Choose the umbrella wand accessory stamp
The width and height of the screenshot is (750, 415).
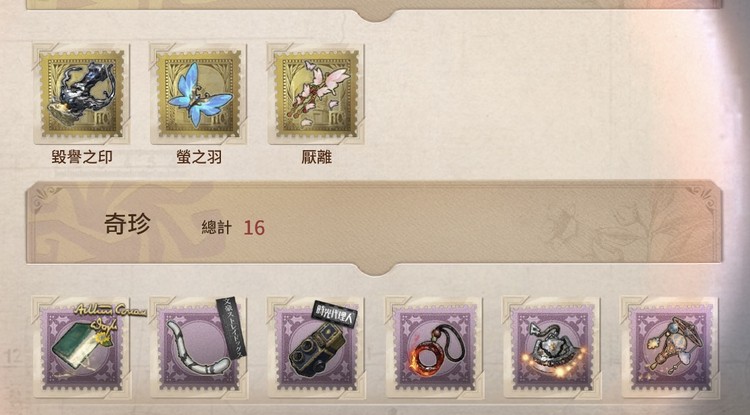pos(669,348)
